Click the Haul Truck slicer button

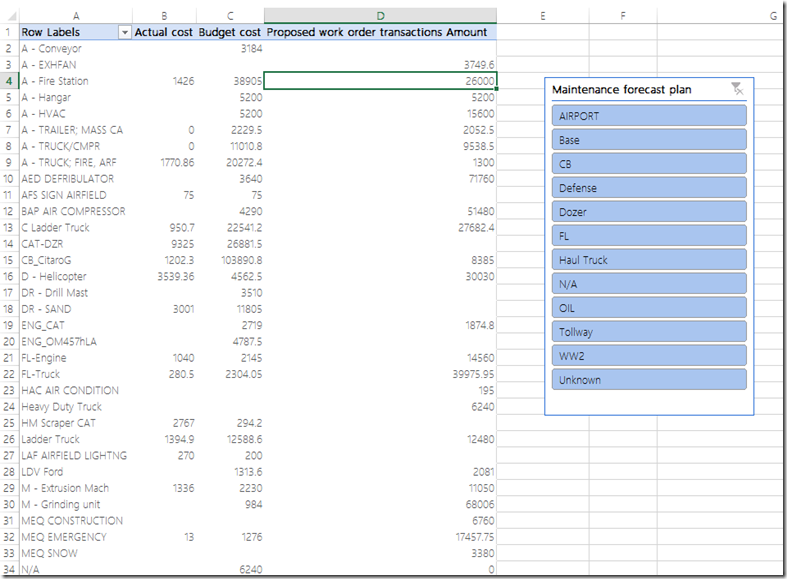[649, 260]
